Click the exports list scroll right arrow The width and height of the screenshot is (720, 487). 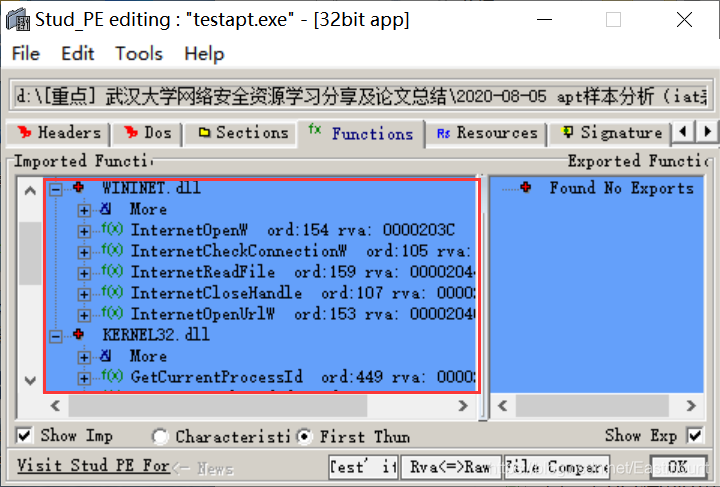tap(691, 406)
